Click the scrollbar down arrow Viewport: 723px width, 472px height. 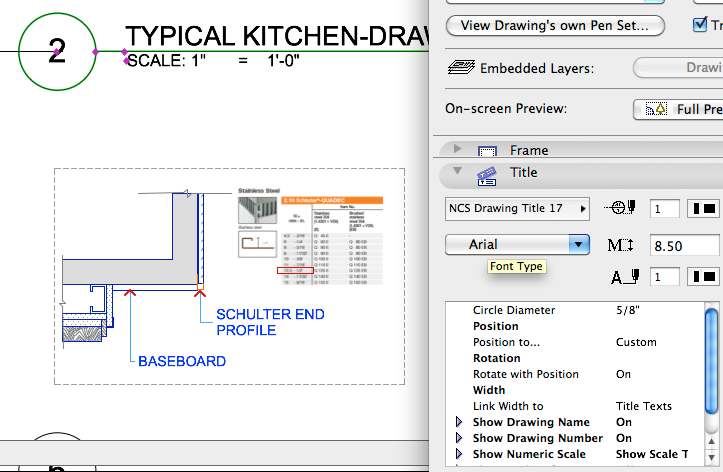click(x=711, y=457)
